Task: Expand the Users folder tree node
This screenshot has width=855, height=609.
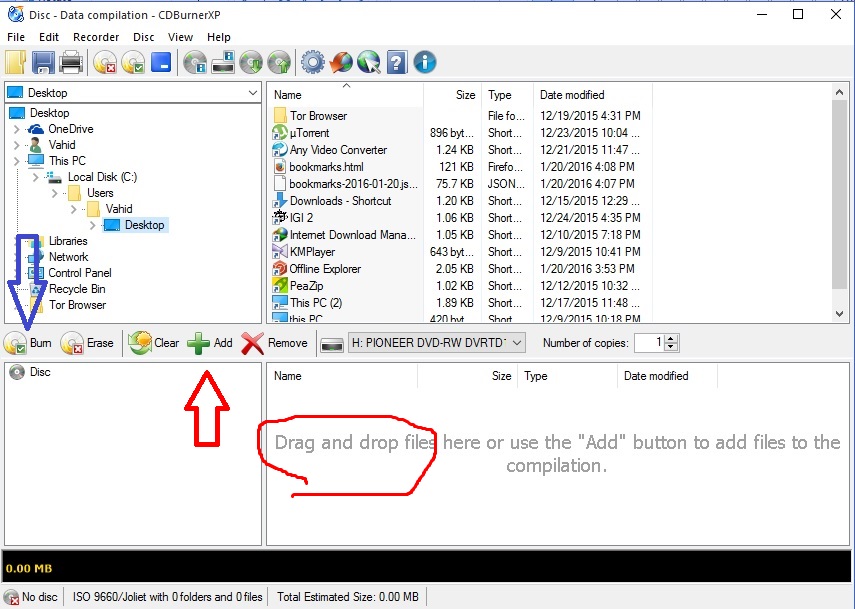Action: (55, 193)
